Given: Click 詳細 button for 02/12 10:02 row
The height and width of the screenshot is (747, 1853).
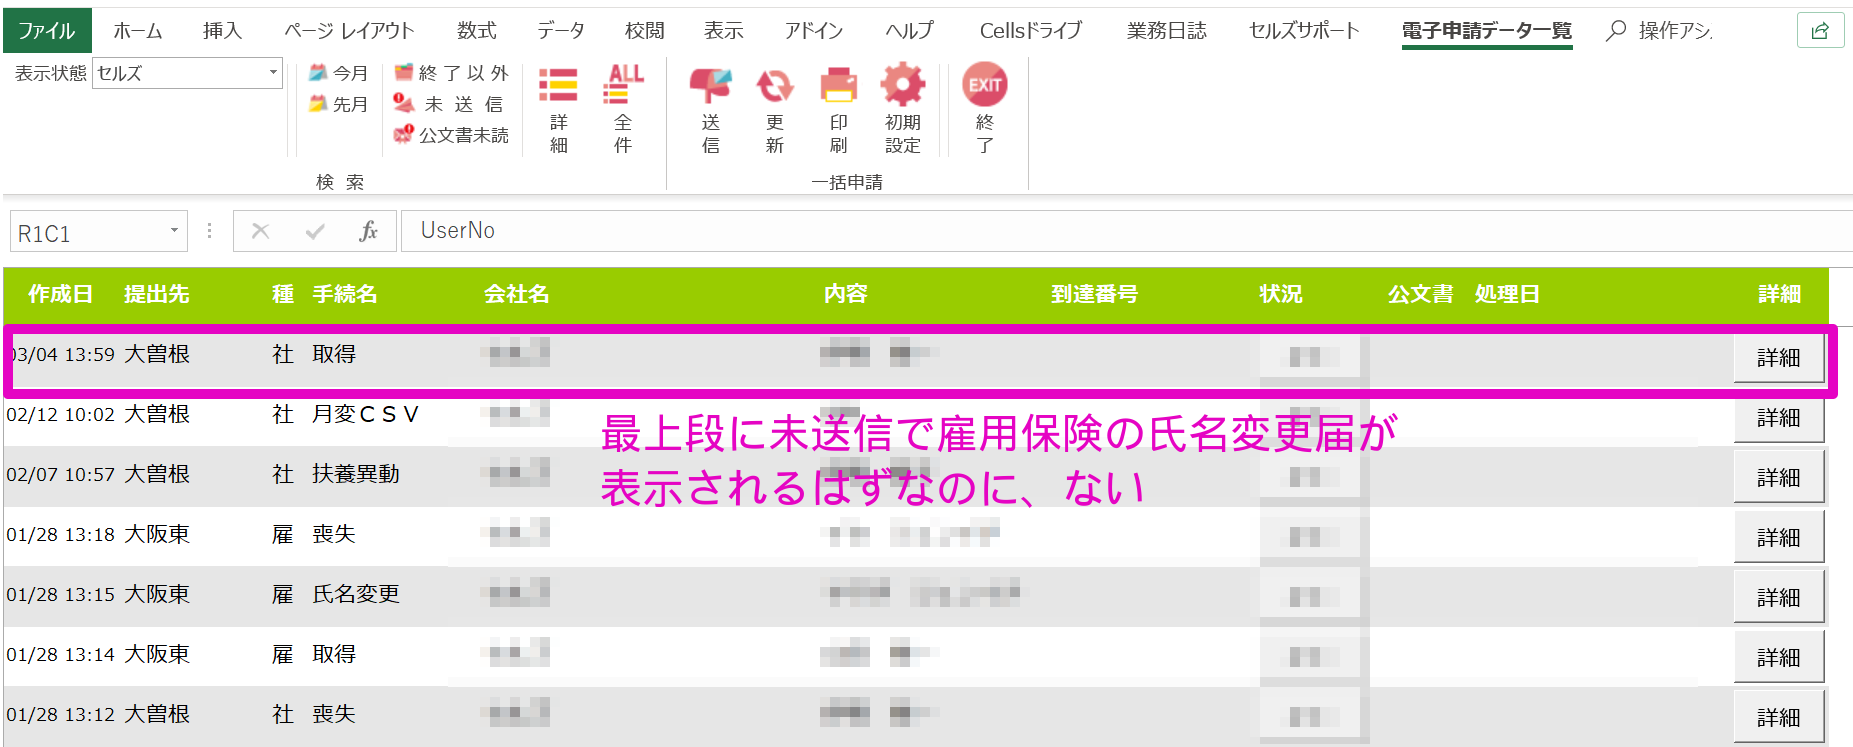Looking at the screenshot, I should [1779, 418].
